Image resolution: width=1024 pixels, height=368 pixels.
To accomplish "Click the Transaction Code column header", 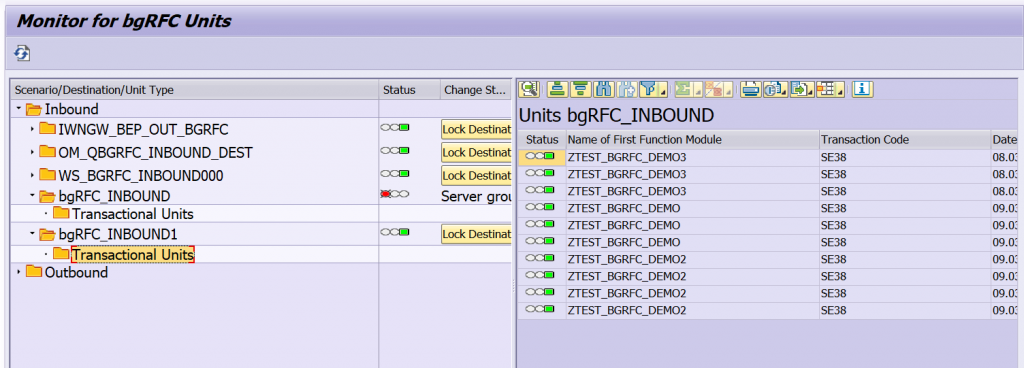I will pyautogui.click(x=904, y=140).
